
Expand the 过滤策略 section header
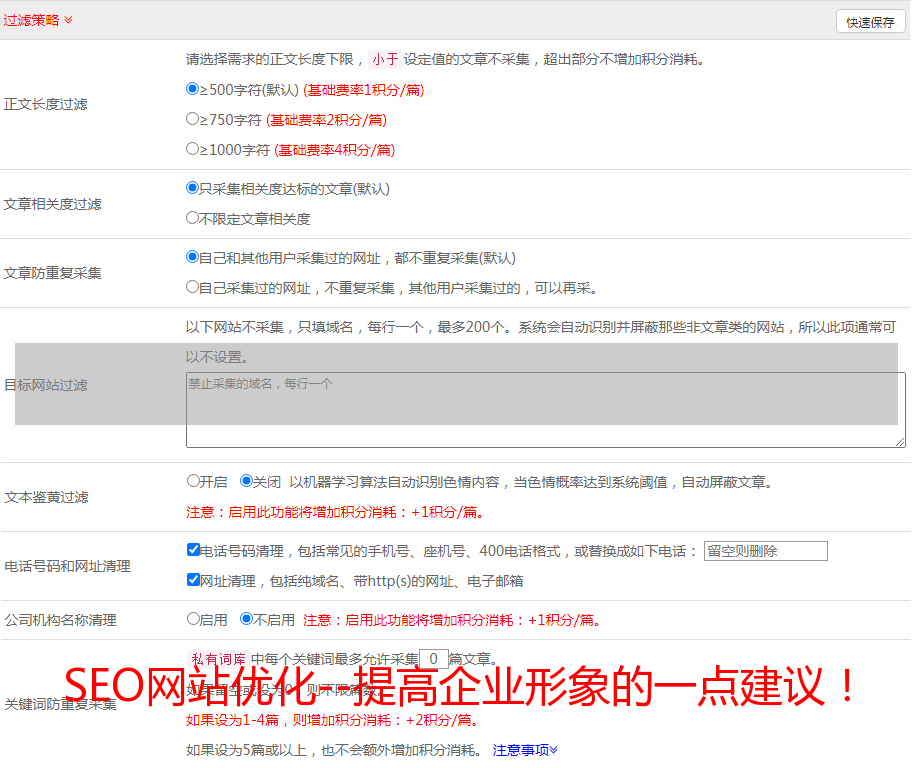pyautogui.click(x=38, y=20)
